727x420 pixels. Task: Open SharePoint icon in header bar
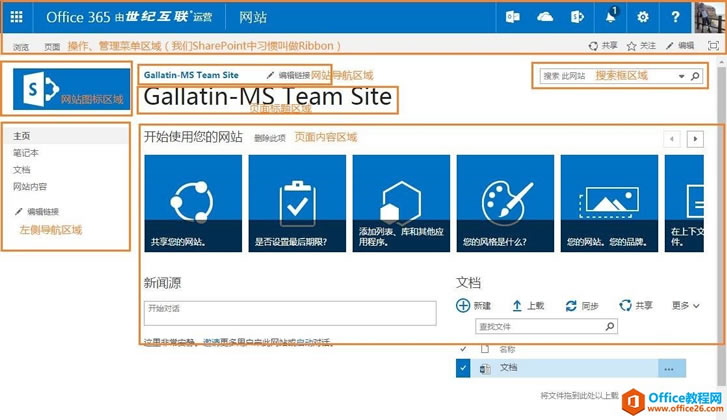[577, 17]
